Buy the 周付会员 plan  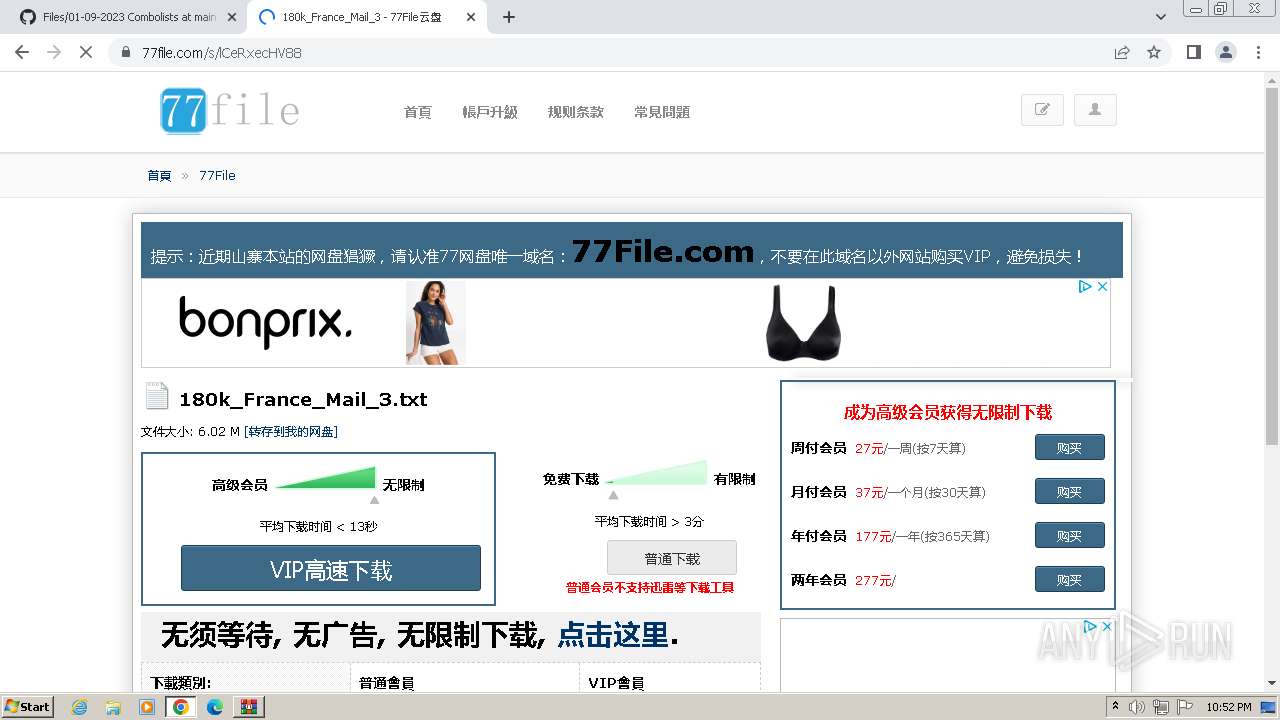point(1070,447)
